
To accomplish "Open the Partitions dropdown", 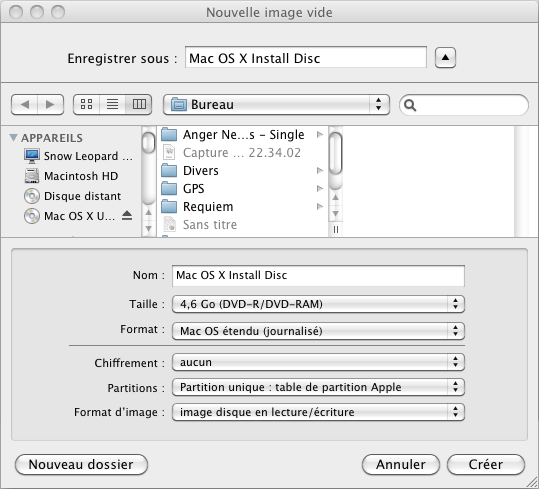I will (318, 387).
